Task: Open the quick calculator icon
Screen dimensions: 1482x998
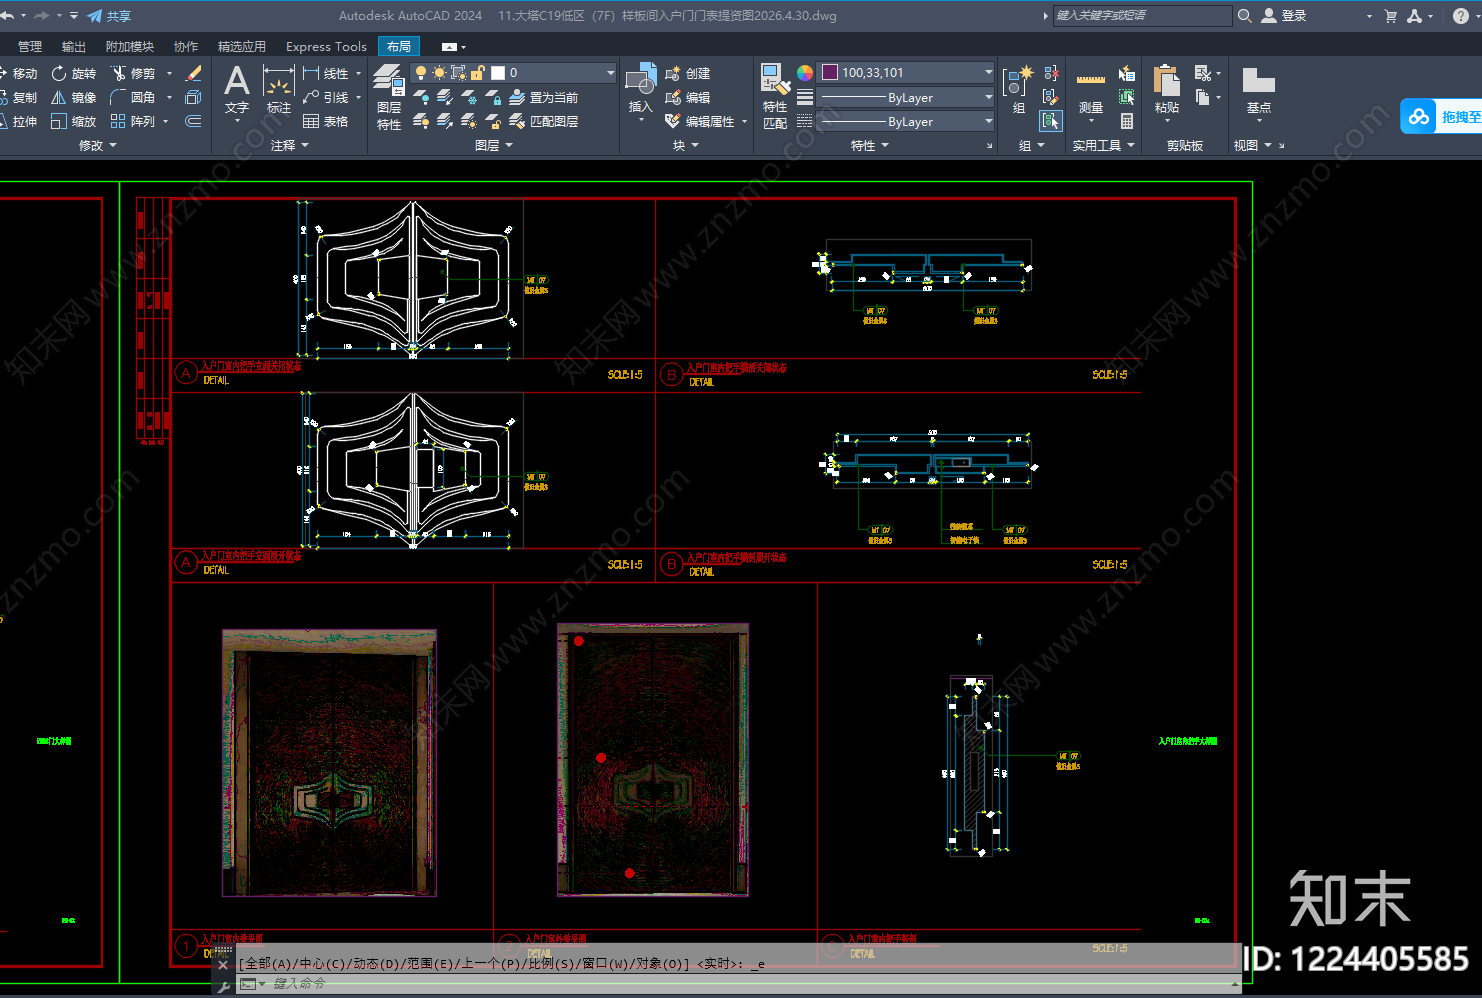Action: (1127, 121)
